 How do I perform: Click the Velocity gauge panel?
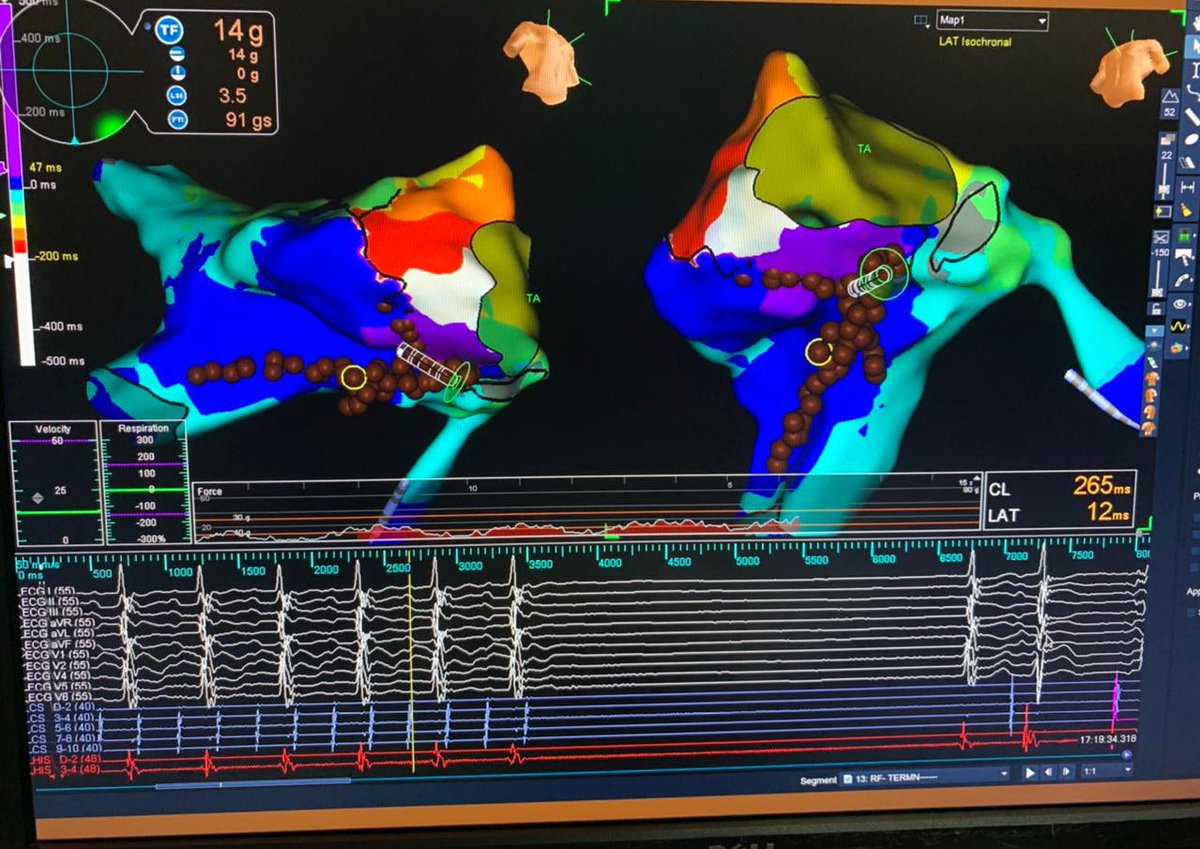tap(53, 483)
